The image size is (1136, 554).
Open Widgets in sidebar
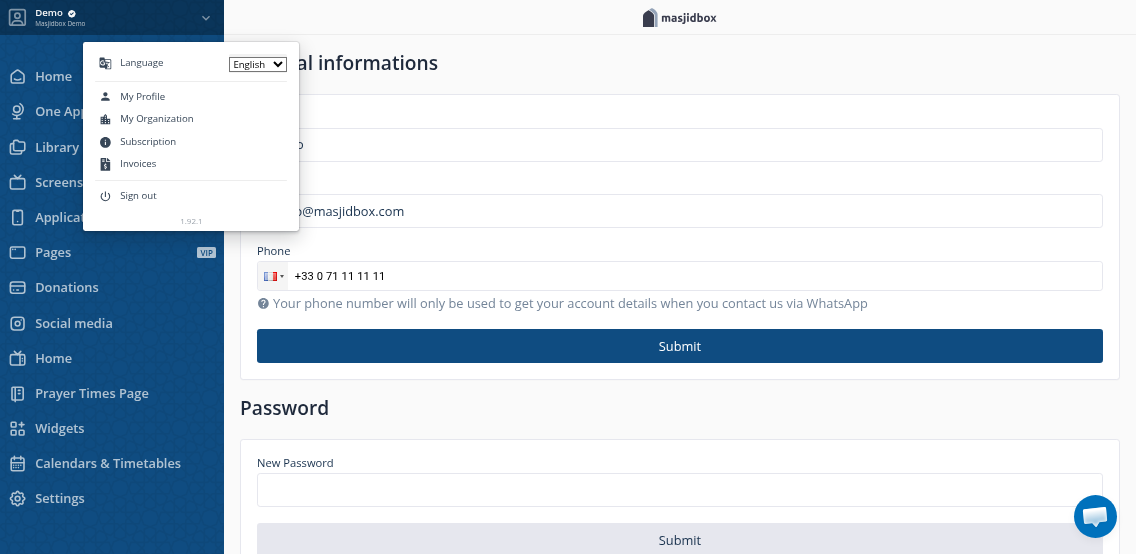pyautogui.click(x=59, y=429)
